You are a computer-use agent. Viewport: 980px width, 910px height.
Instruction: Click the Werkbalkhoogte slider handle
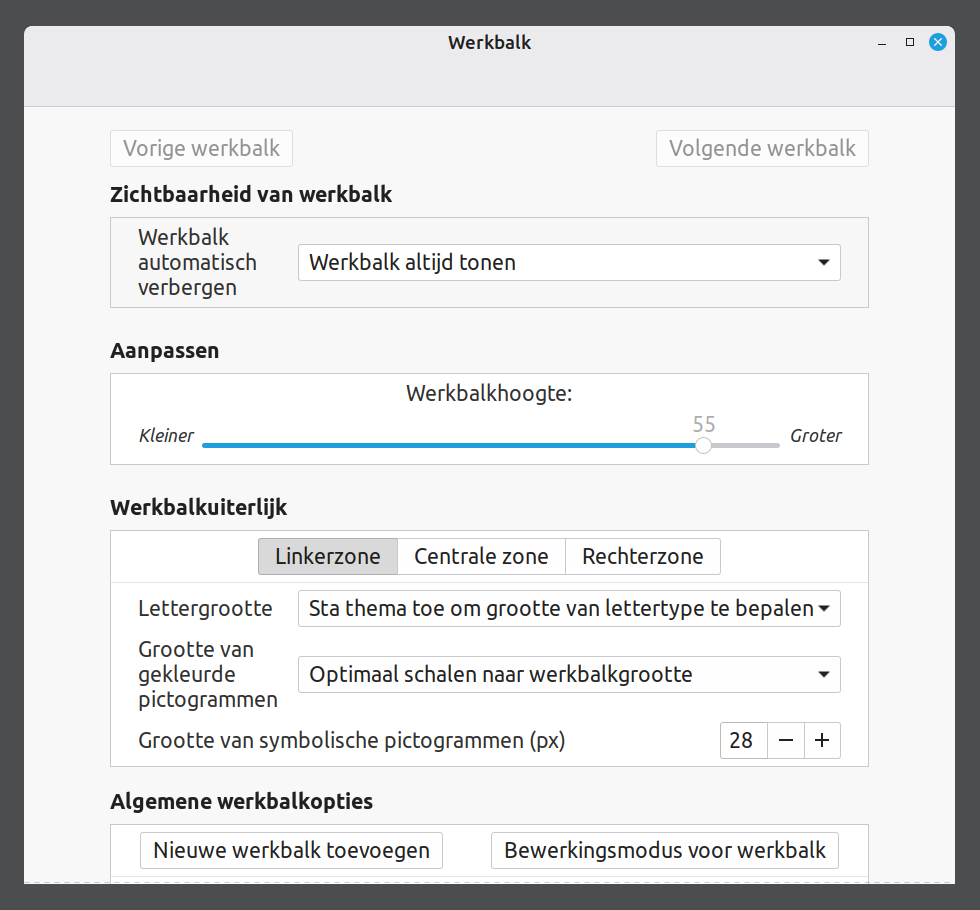[x=704, y=446]
